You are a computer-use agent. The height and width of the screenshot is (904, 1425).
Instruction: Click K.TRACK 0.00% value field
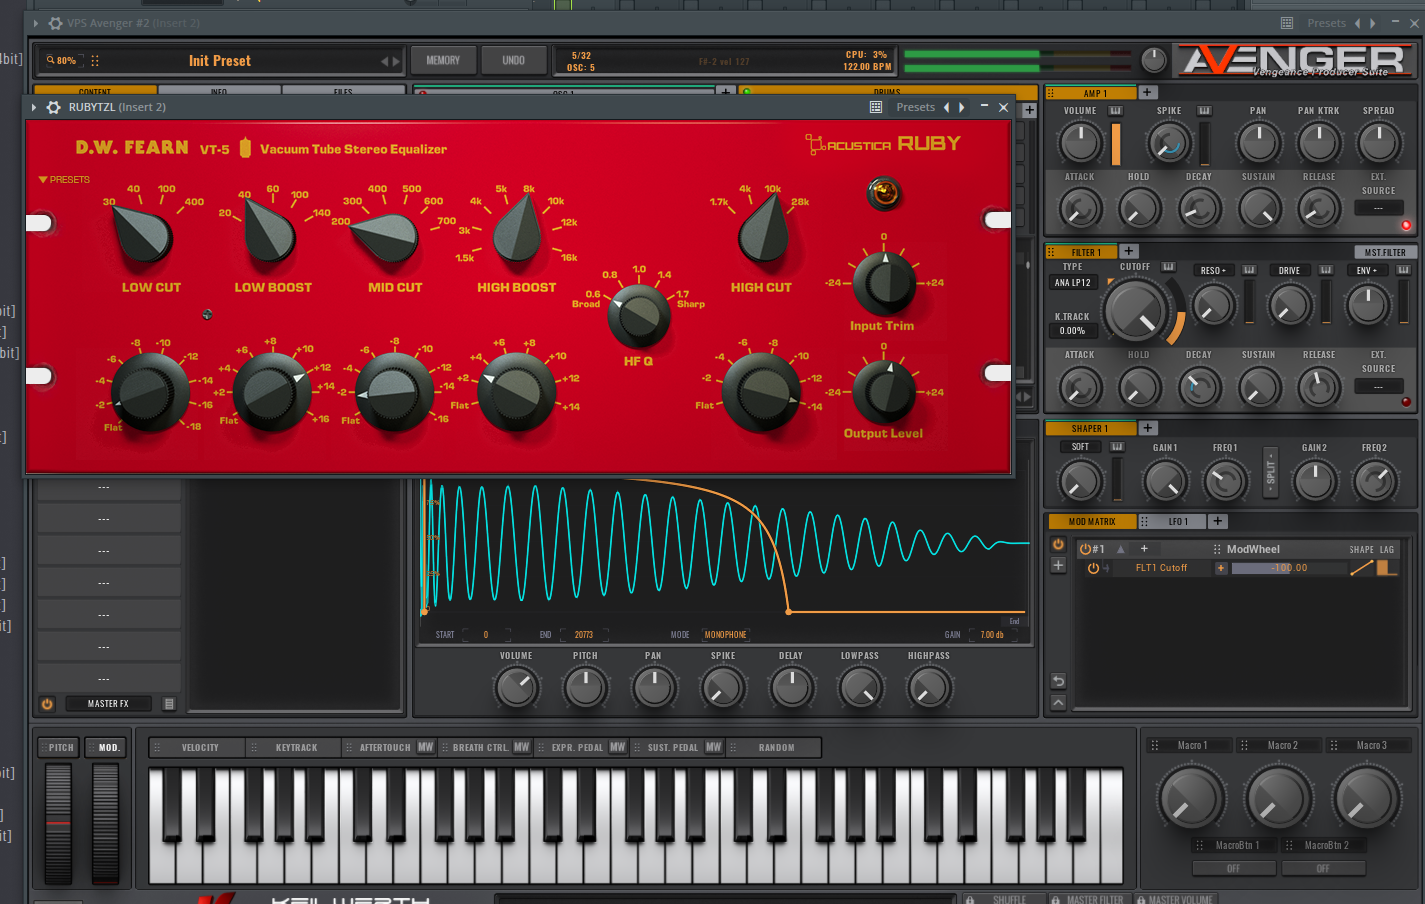click(1072, 331)
